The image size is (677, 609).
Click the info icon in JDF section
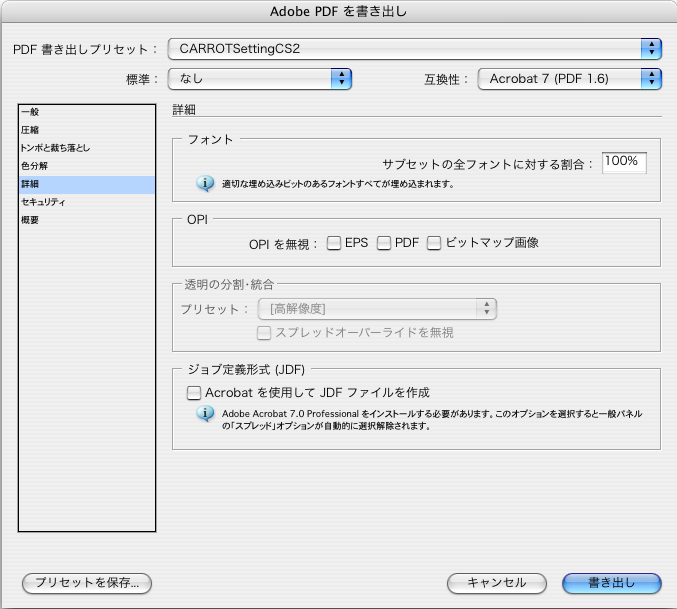click(x=205, y=413)
